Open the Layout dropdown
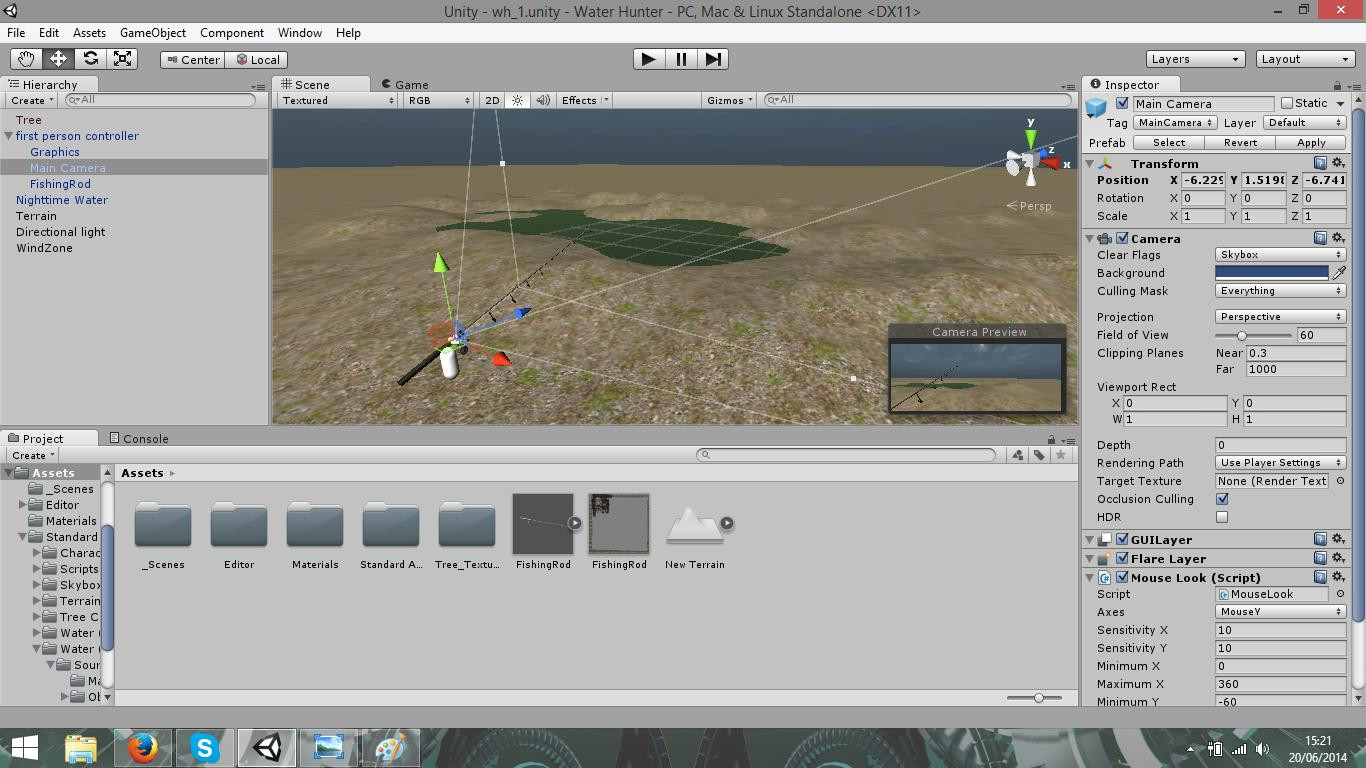Image resolution: width=1366 pixels, height=768 pixels. (1305, 59)
